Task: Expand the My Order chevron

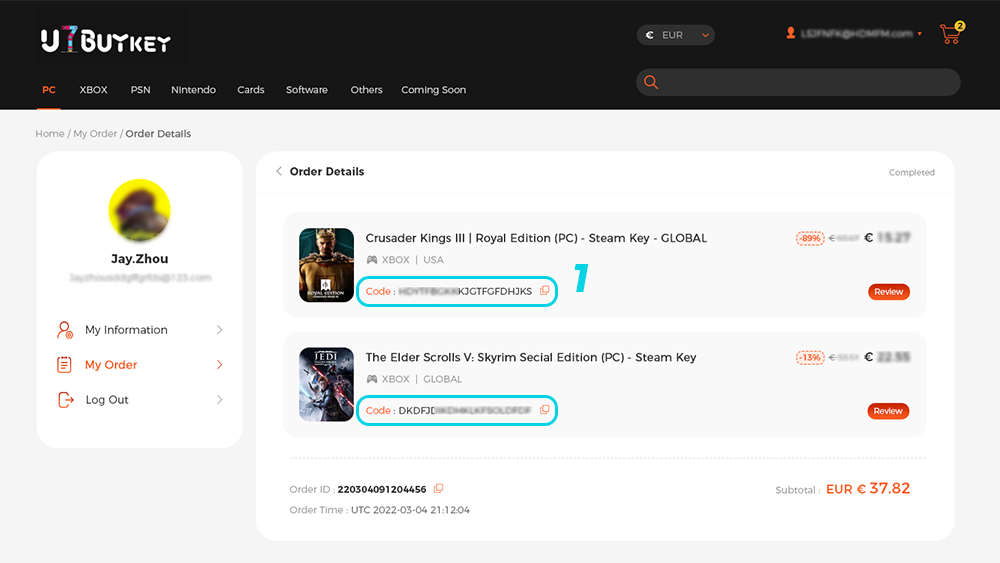Action: [219, 365]
